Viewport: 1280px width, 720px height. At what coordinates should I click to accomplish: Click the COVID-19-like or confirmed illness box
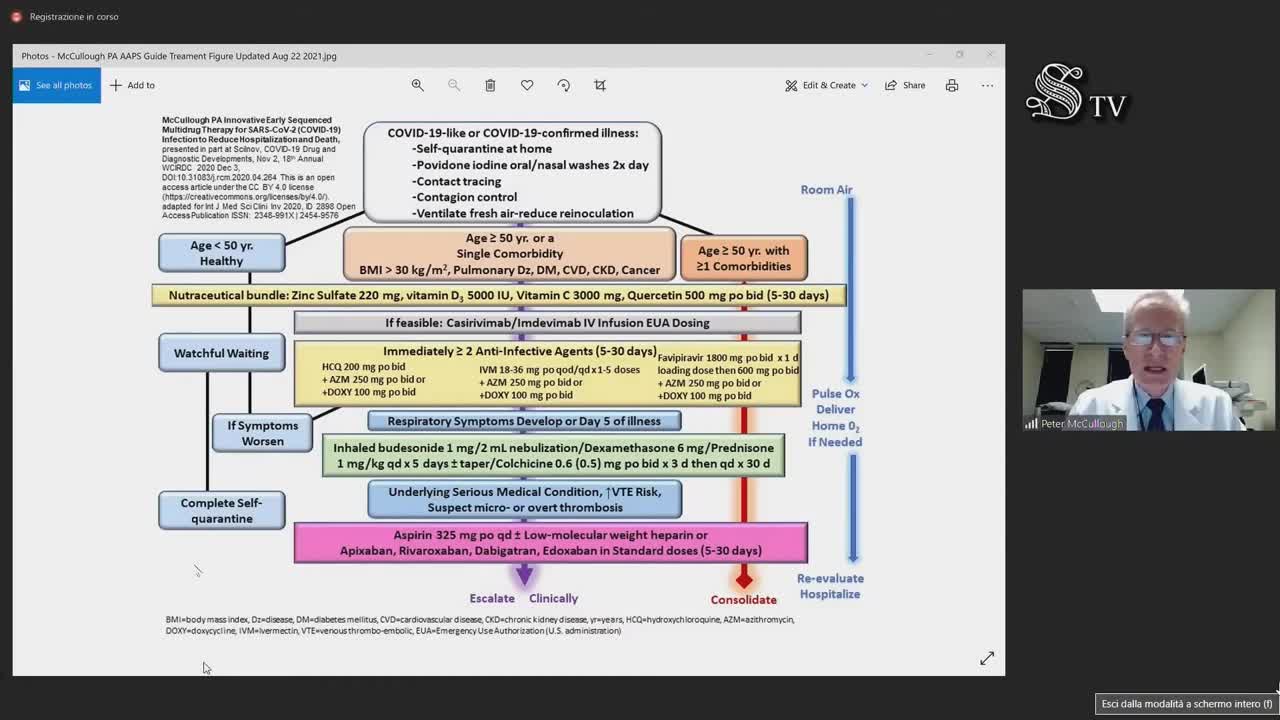tap(511, 172)
